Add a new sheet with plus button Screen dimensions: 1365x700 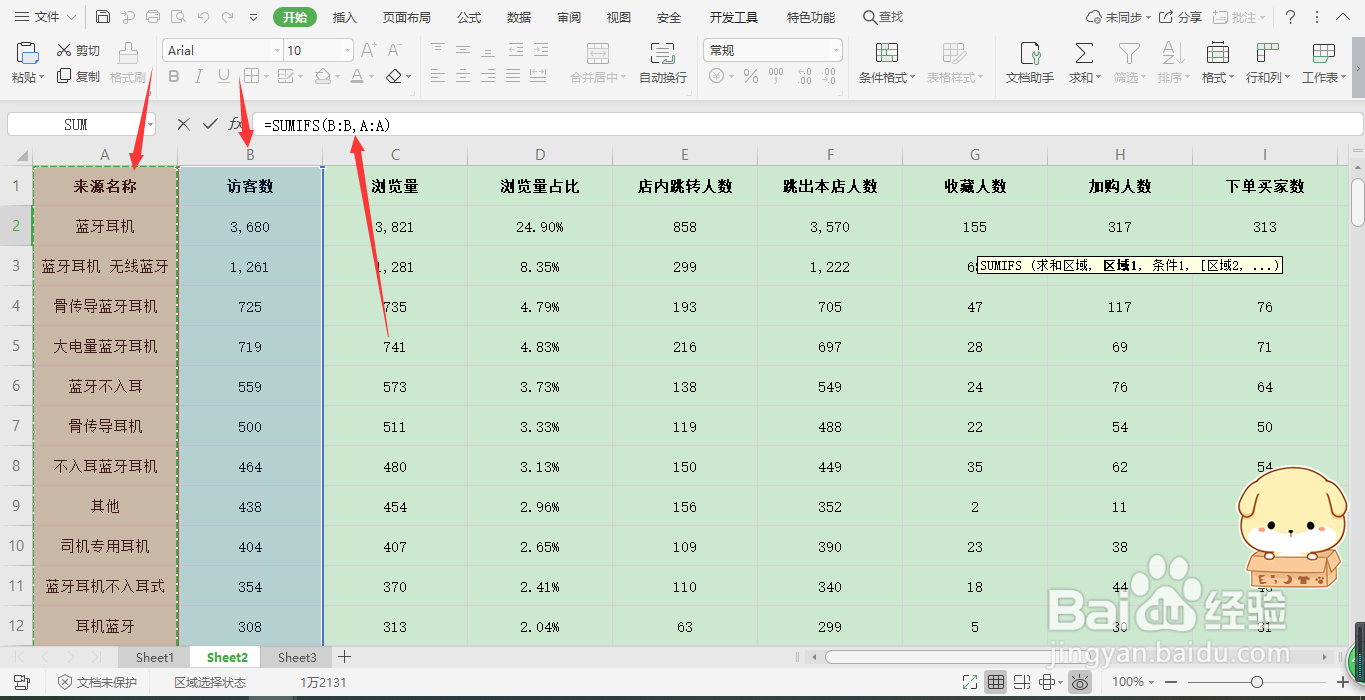(x=345, y=657)
